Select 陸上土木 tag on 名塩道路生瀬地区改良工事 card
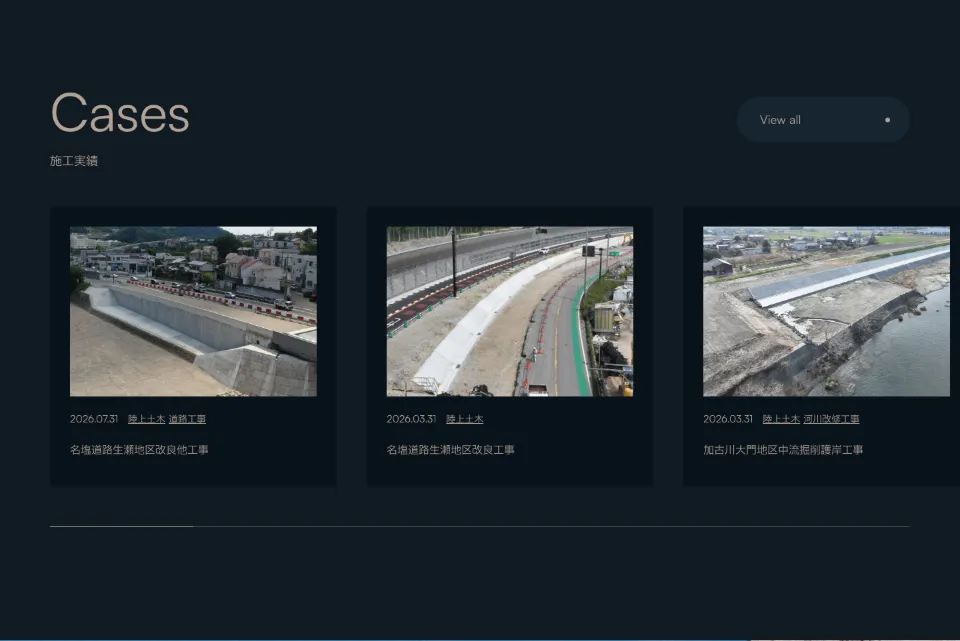Image resolution: width=960 pixels, height=641 pixels. pos(465,419)
